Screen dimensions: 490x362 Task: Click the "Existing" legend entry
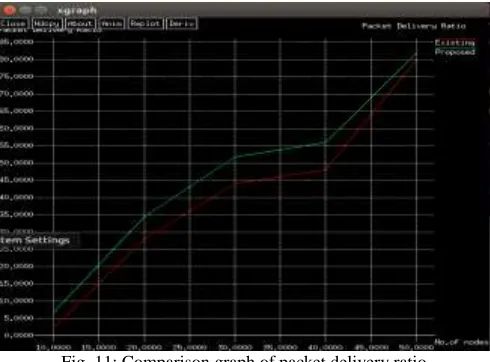click(x=455, y=43)
